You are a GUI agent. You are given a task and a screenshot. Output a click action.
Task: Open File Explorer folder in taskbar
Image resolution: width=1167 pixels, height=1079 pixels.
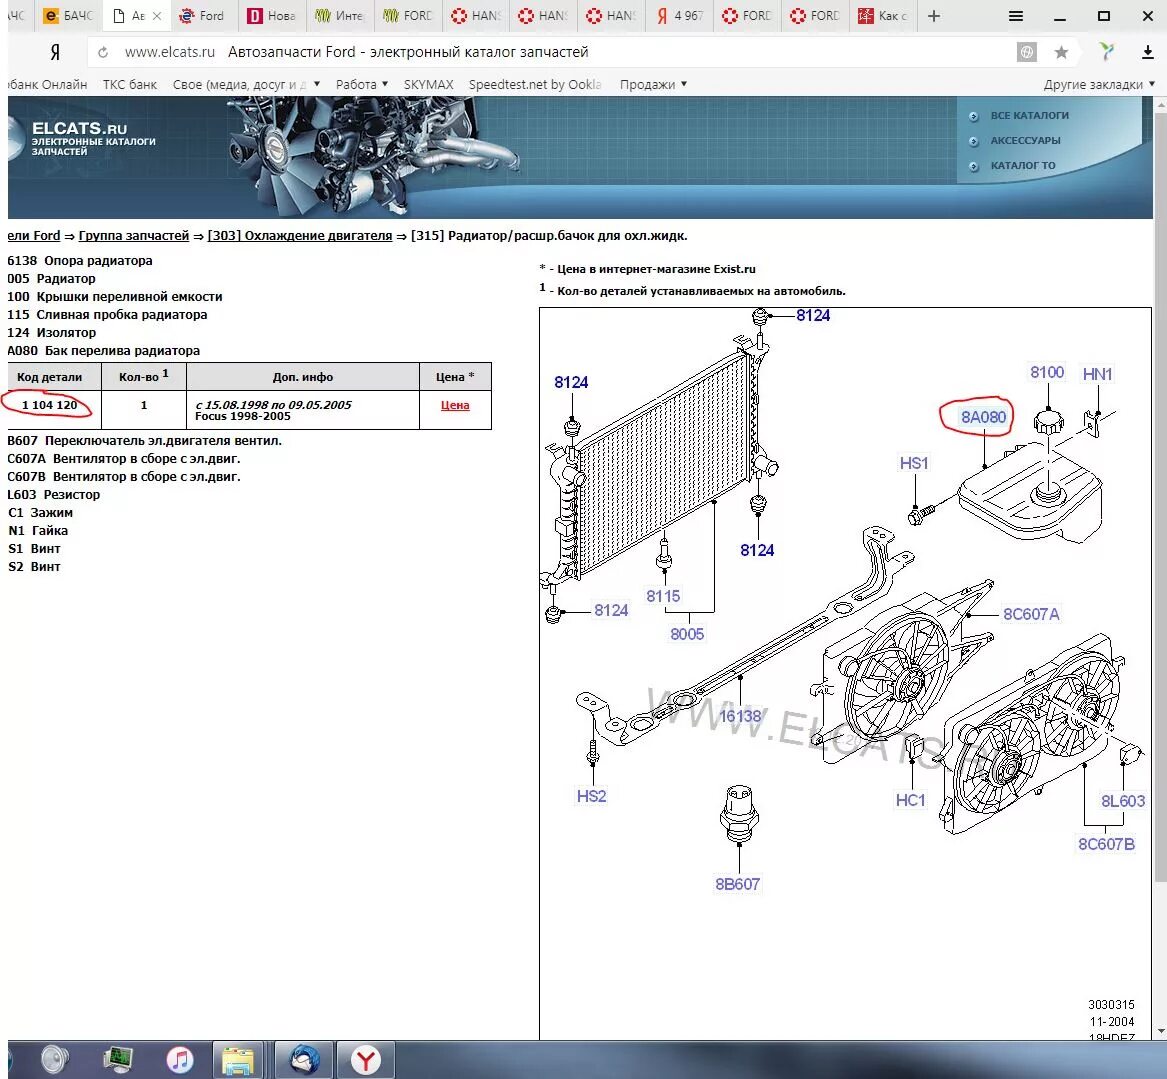(237, 1060)
